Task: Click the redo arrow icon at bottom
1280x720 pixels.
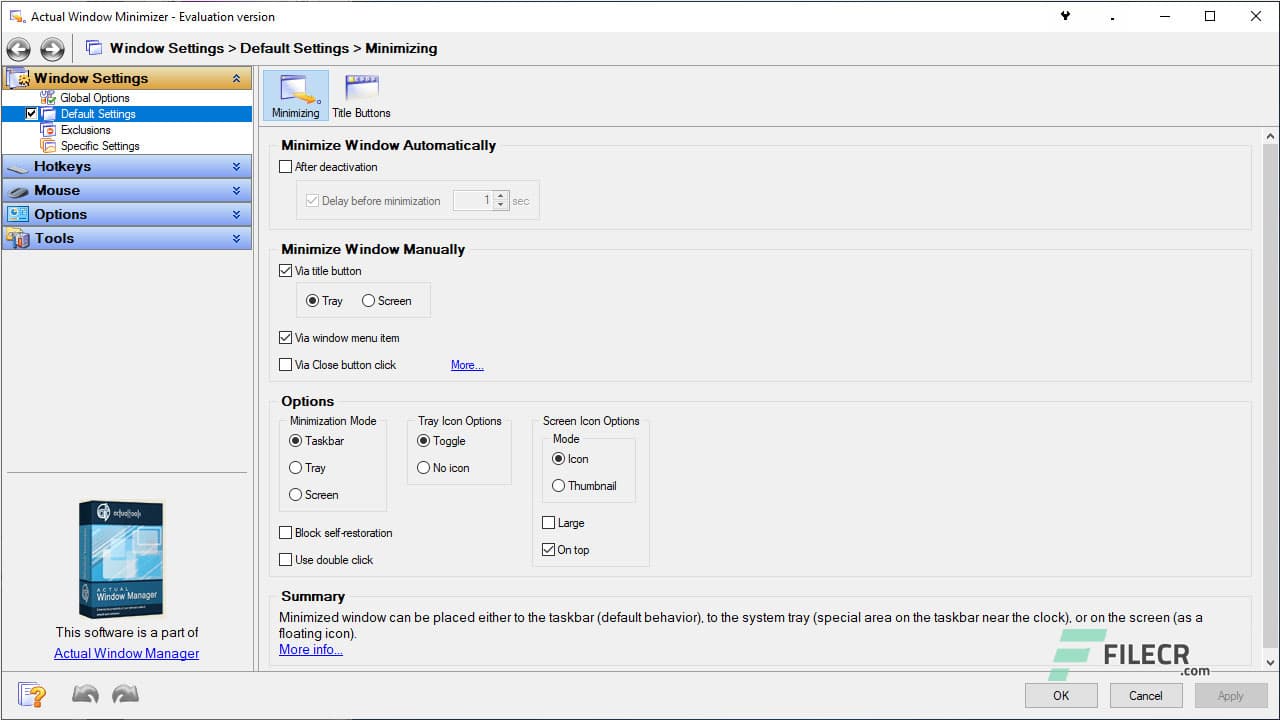Action: coord(125,693)
